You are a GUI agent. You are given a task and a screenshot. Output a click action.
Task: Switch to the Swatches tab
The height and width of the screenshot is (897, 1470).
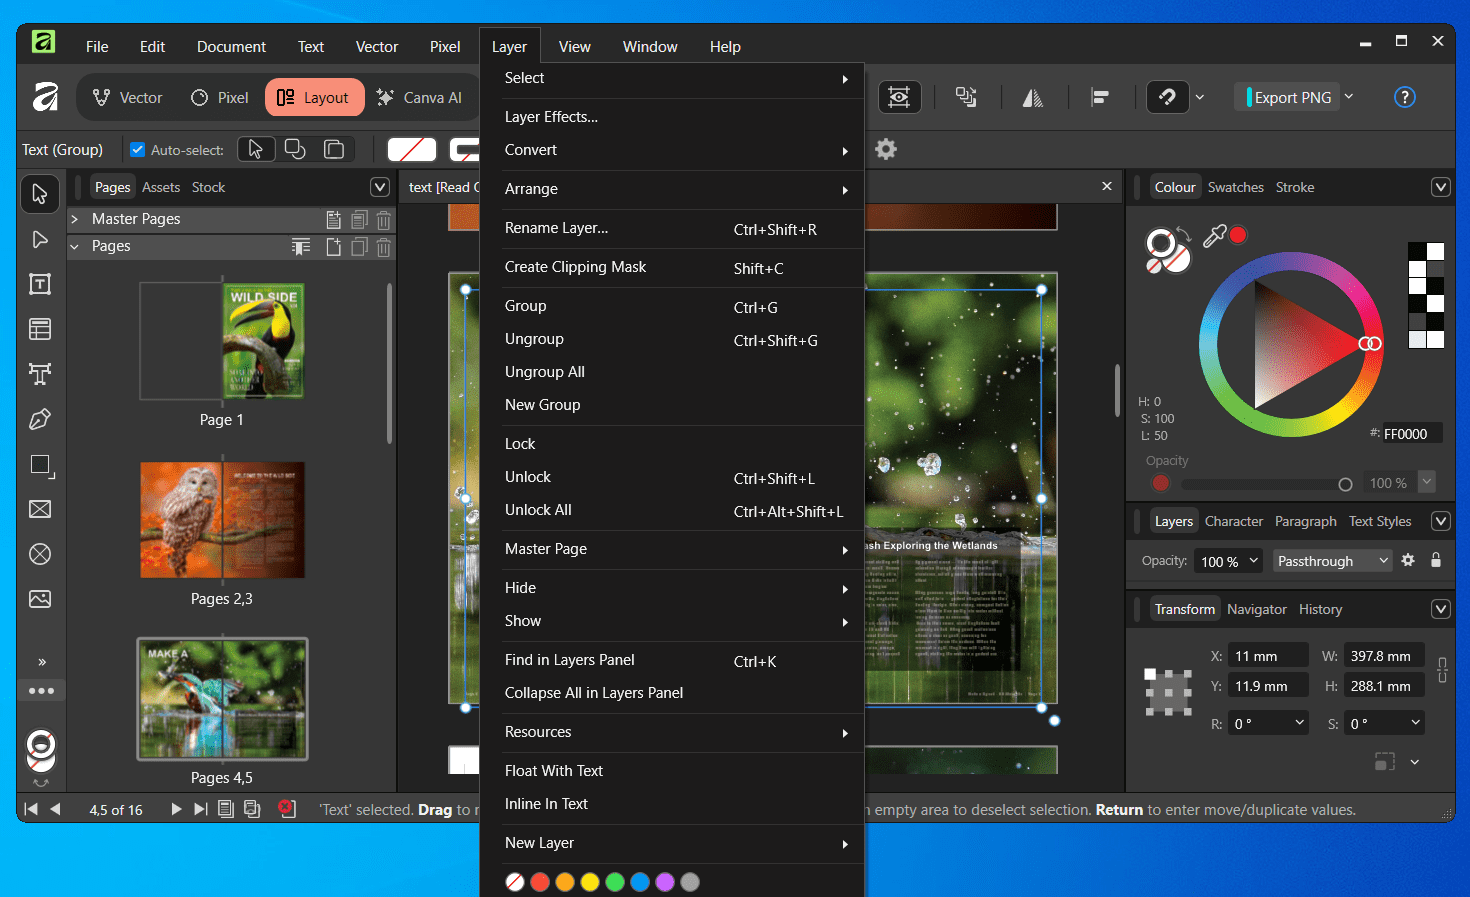pos(1235,187)
